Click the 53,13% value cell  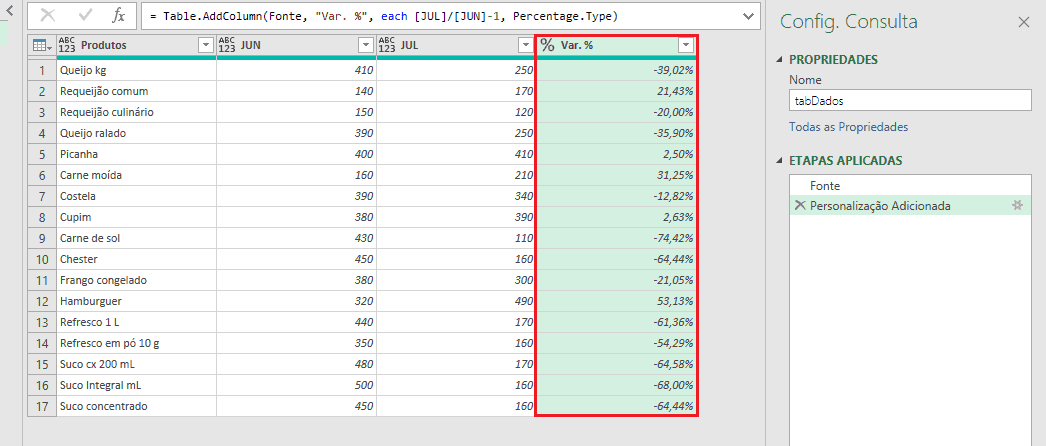[616, 301]
